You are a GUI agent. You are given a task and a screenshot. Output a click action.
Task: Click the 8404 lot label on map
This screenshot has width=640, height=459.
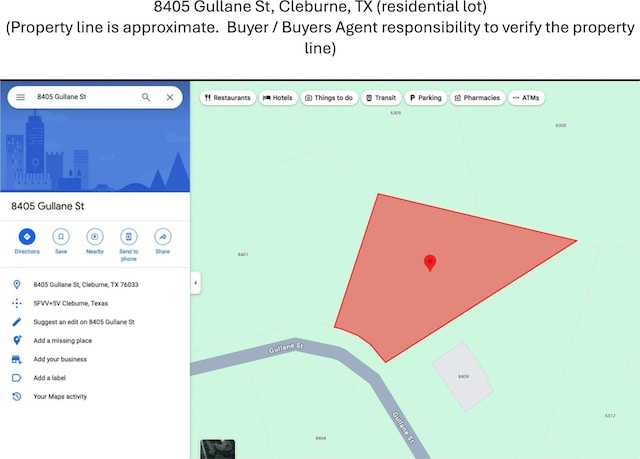[x=321, y=438]
